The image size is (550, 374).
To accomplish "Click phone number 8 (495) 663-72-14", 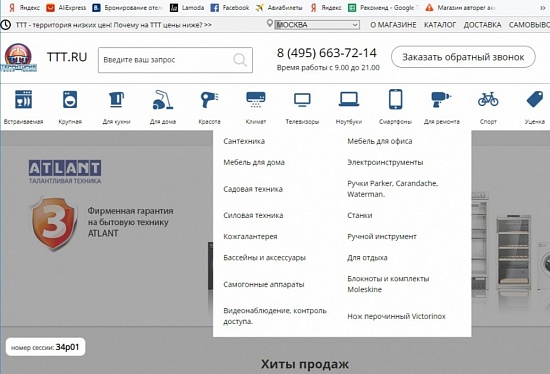I will coord(327,53).
